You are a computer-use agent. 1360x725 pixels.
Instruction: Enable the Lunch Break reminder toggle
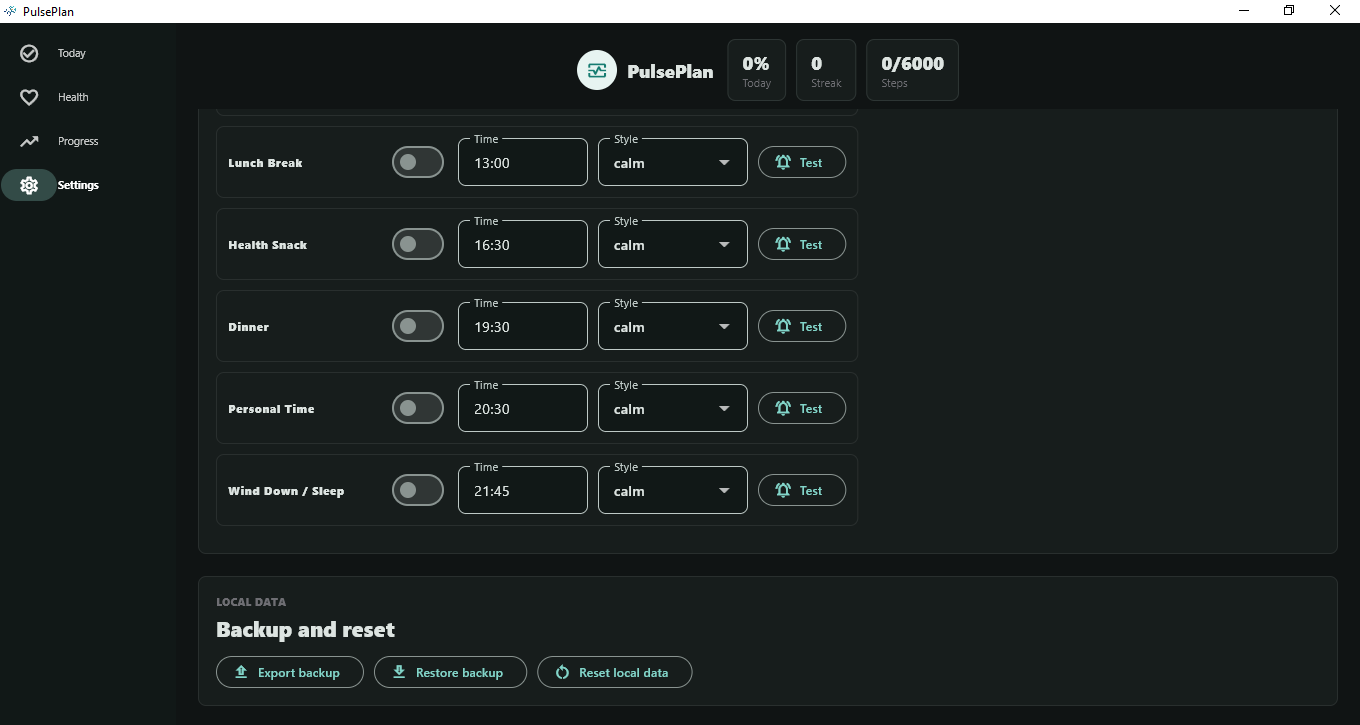tap(418, 162)
